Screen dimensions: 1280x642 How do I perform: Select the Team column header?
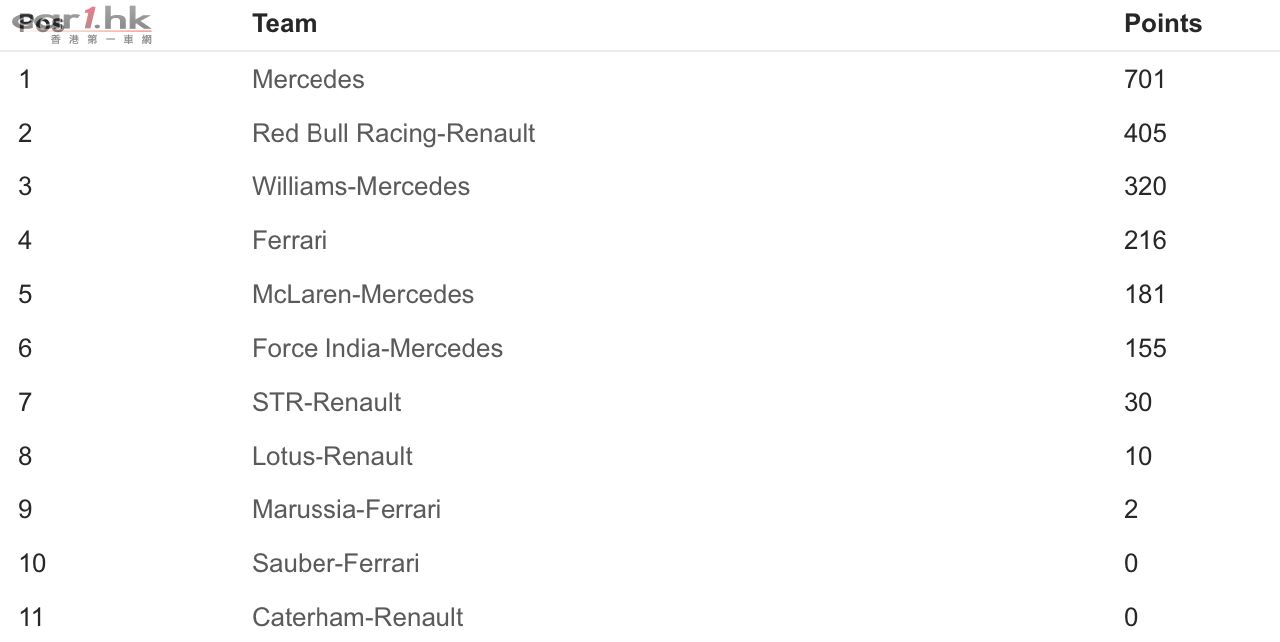coord(284,24)
